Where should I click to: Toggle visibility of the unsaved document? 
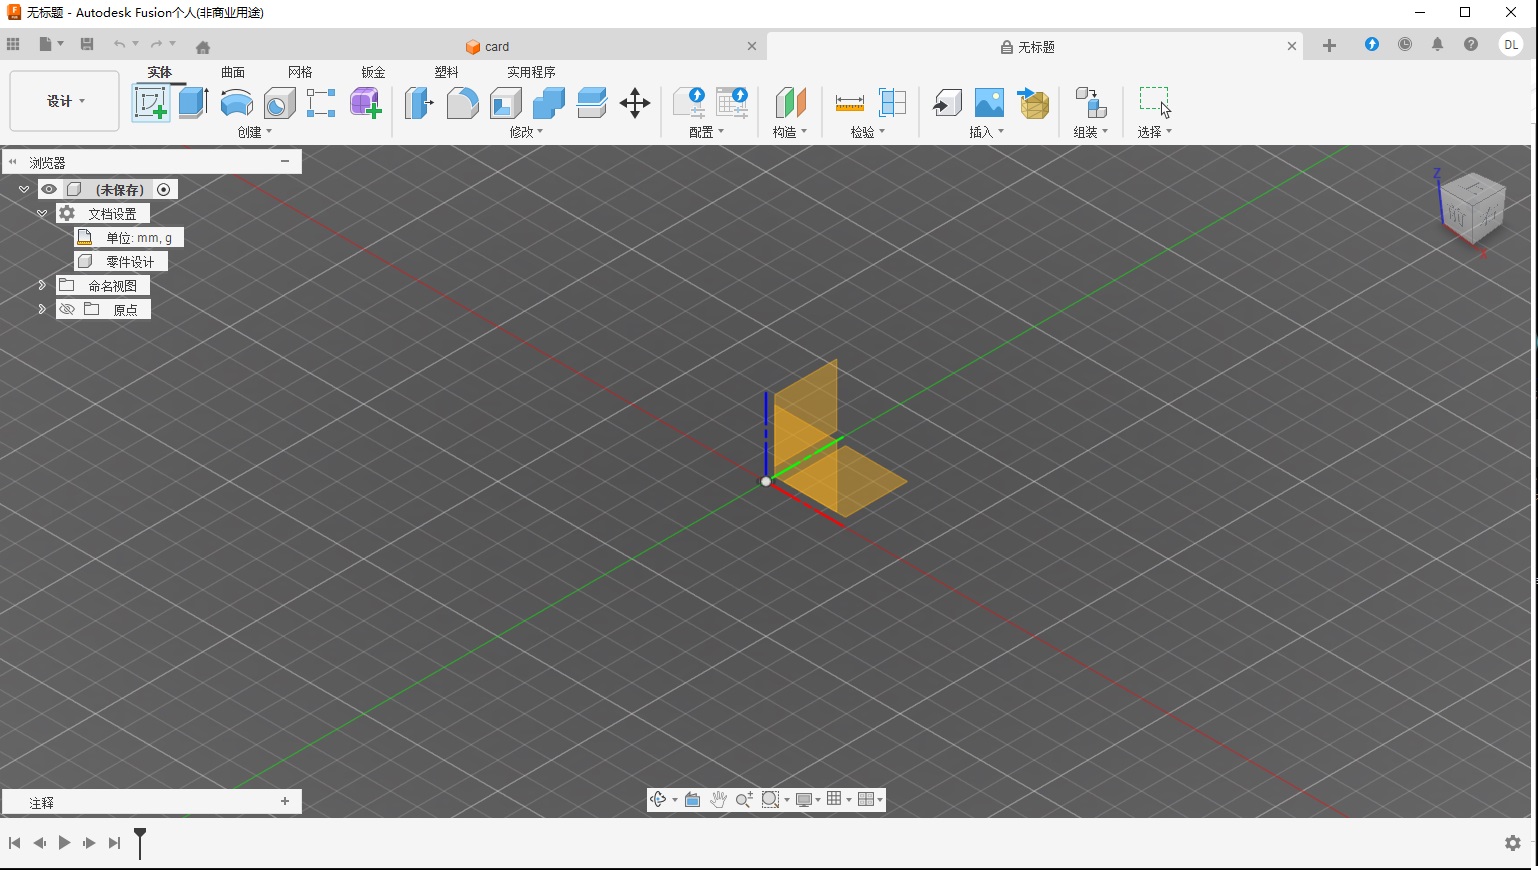[x=49, y=189]
